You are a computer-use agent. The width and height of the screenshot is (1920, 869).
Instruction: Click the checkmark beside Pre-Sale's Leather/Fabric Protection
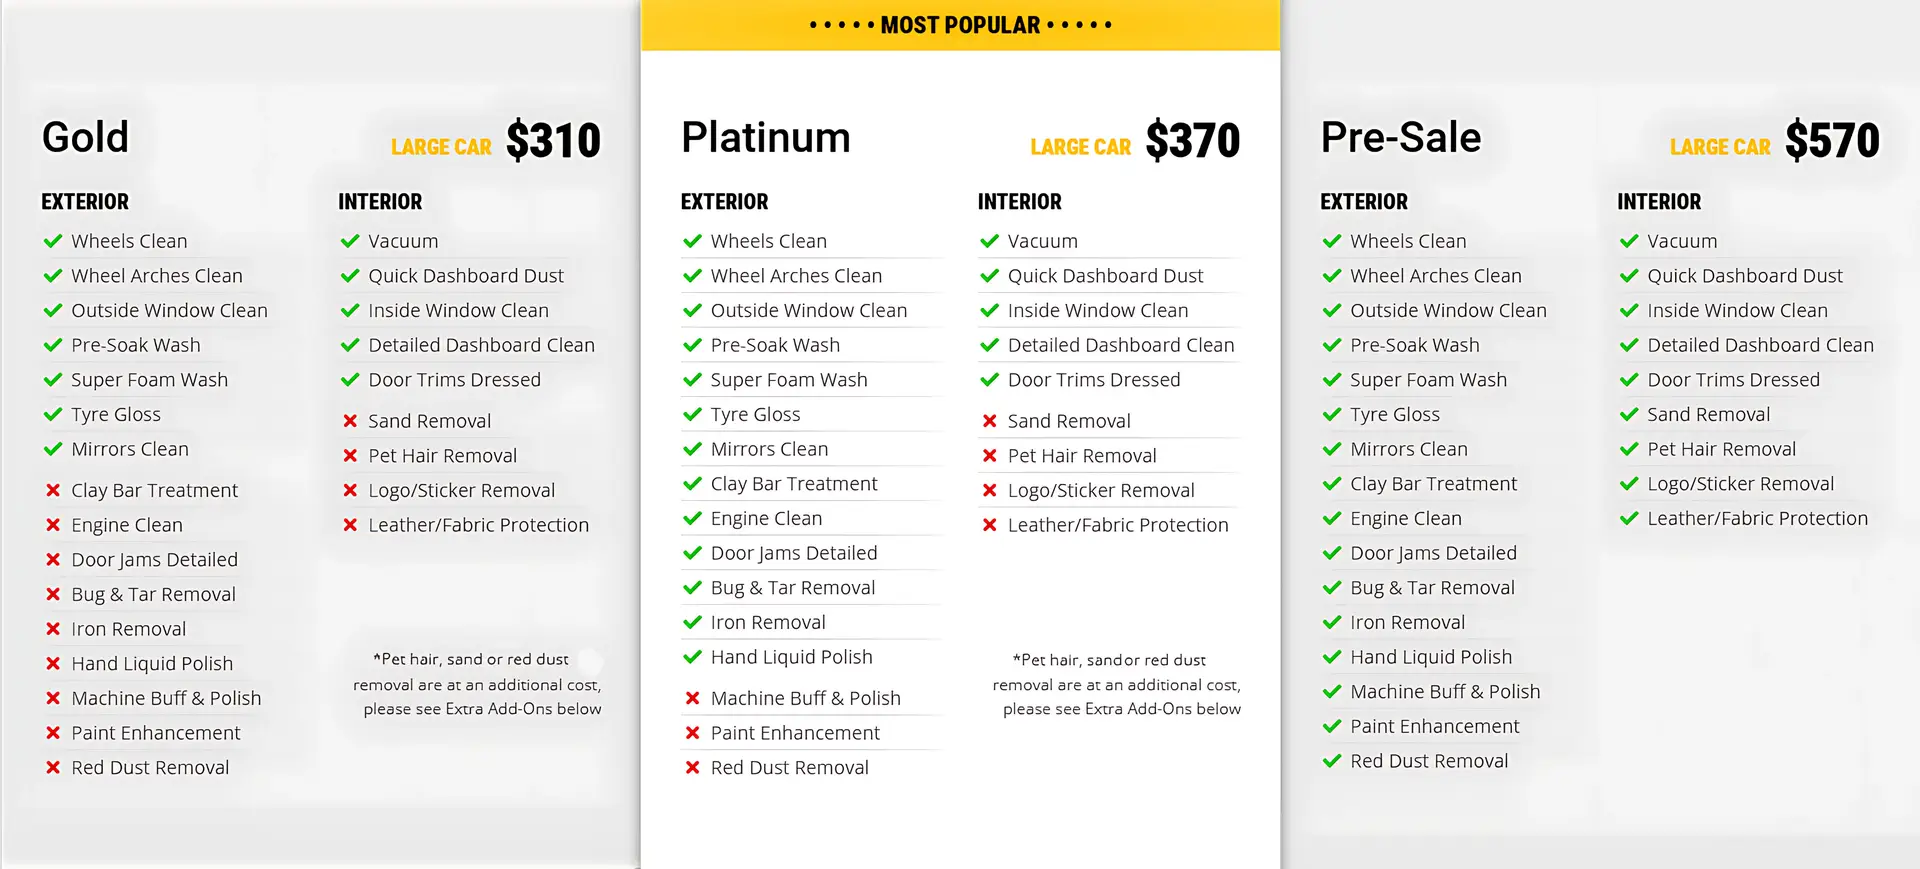(x=1629, y=518)
